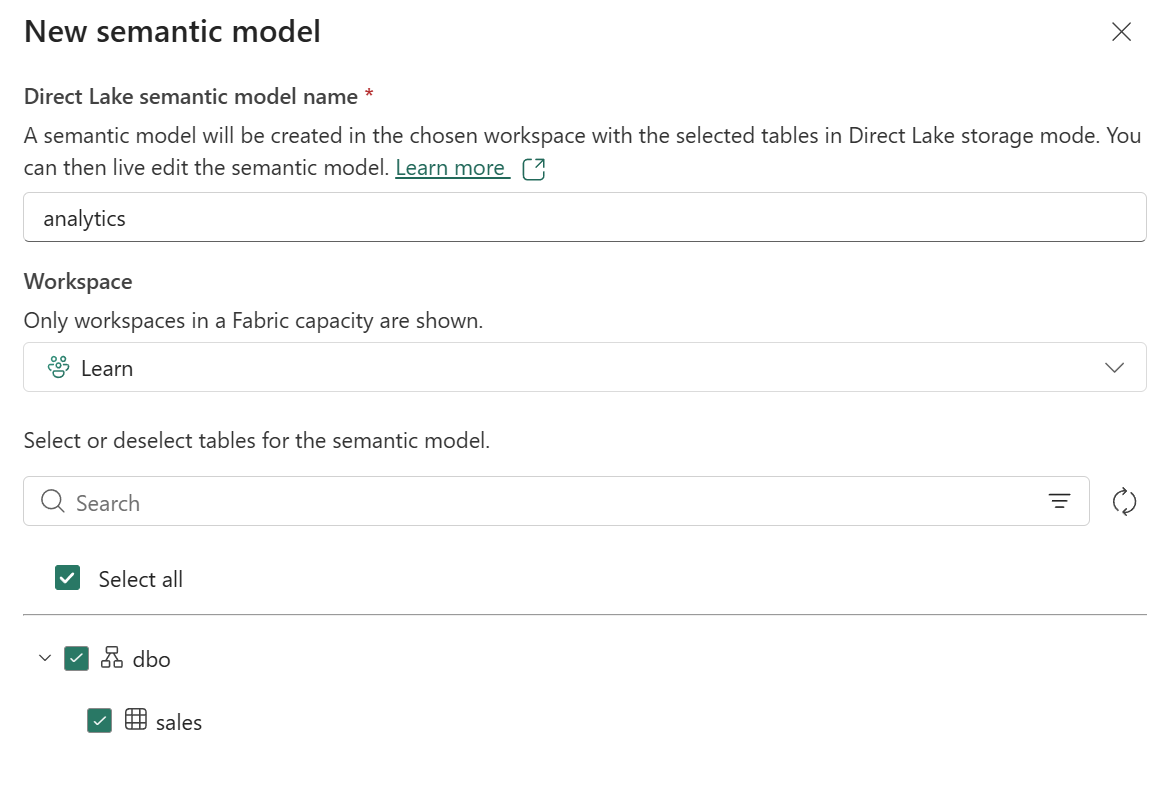Image resolution: width=1172 pixels, height=786 pixels.
Task: Click the search magnifier icon
Action: [x=51, y=501]
